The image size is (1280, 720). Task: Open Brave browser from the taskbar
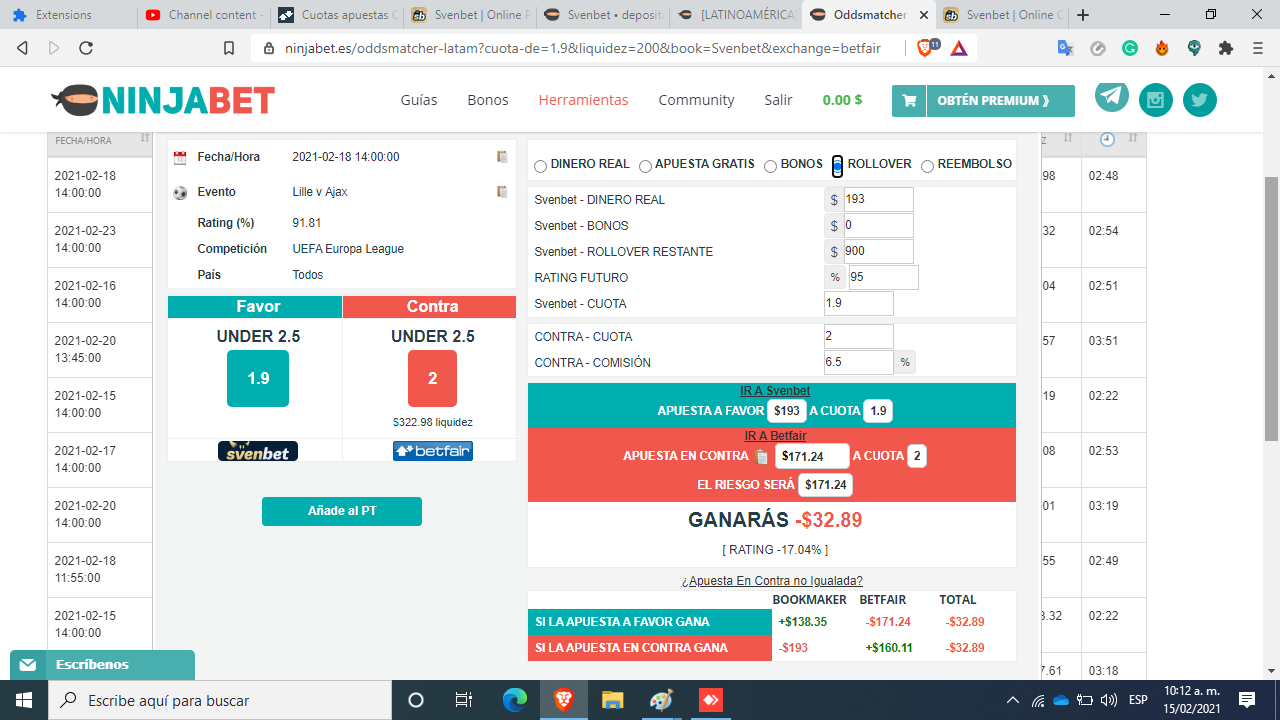563,700
